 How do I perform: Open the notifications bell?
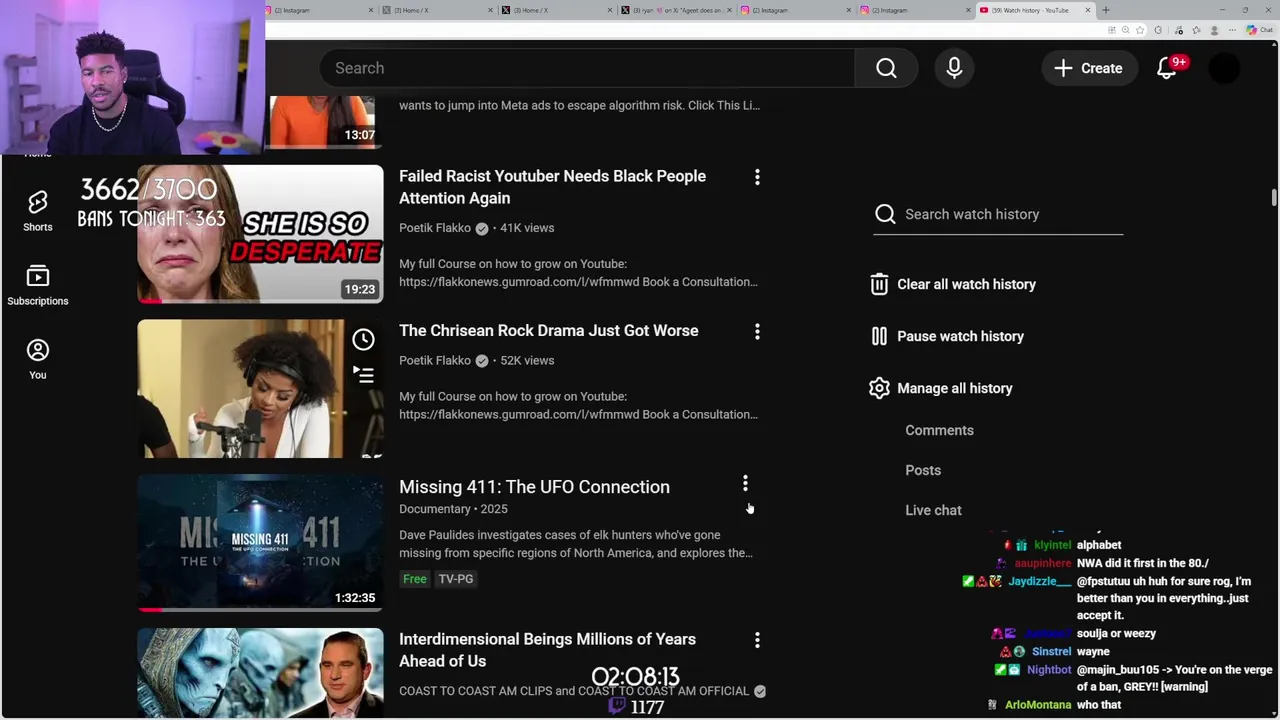(x=1167, y=68)
